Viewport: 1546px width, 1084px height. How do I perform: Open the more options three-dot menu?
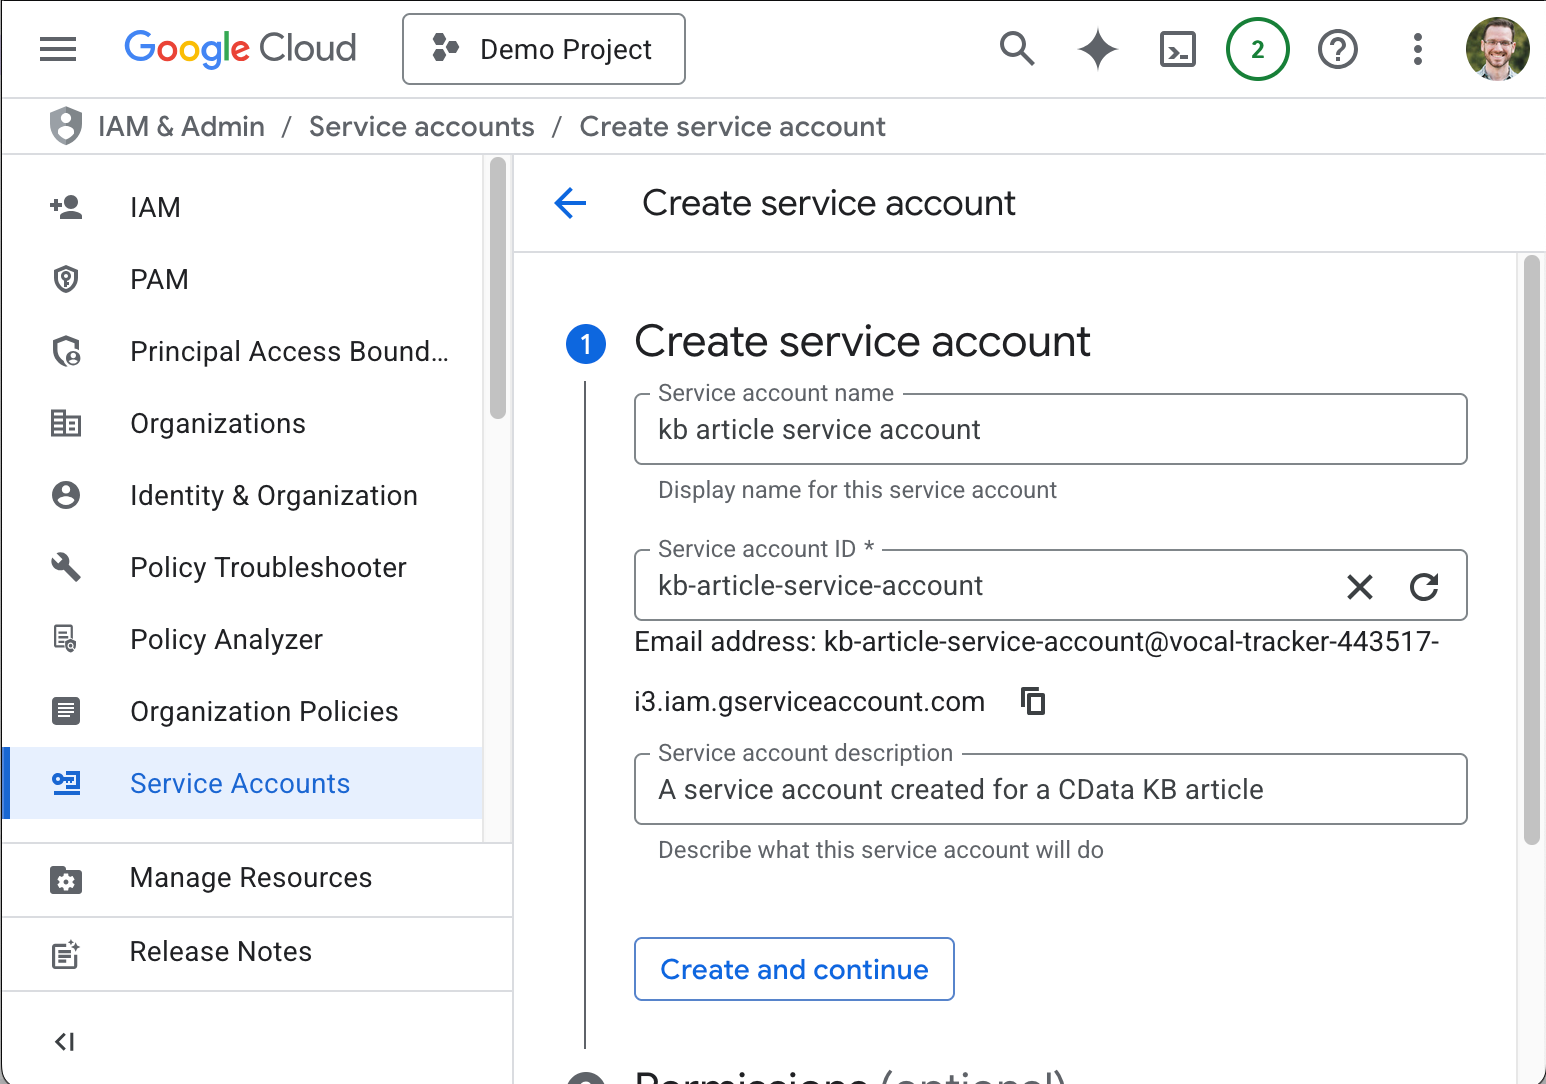(x=1417, y=48)
